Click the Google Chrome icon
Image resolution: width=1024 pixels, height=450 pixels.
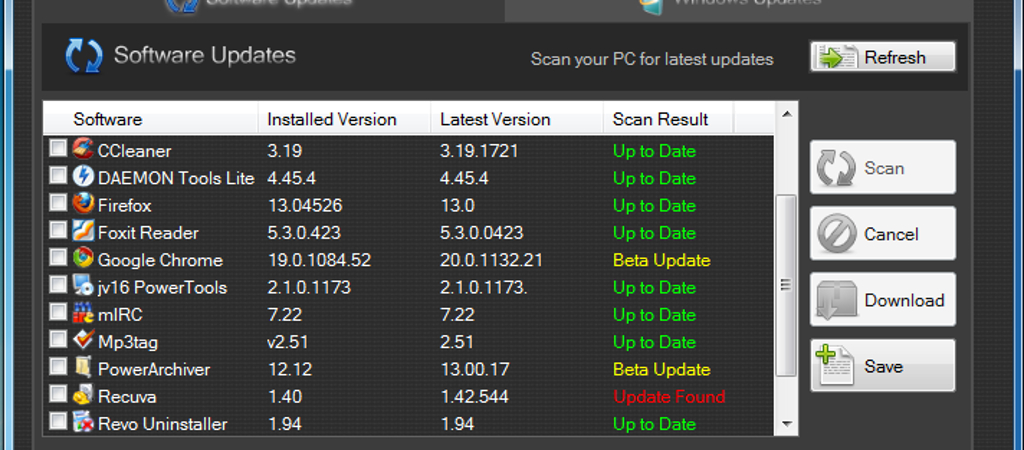(83, 259)
